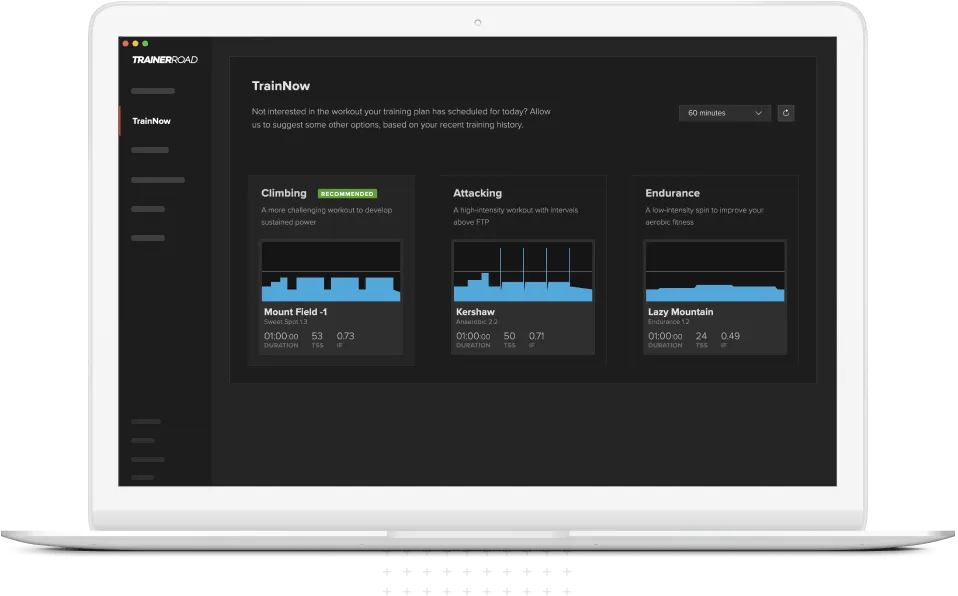The image size is (958, 596).
Task: Click the Mount Field -1 workout title
Action: pyautogui.click(x=296, y=312)
